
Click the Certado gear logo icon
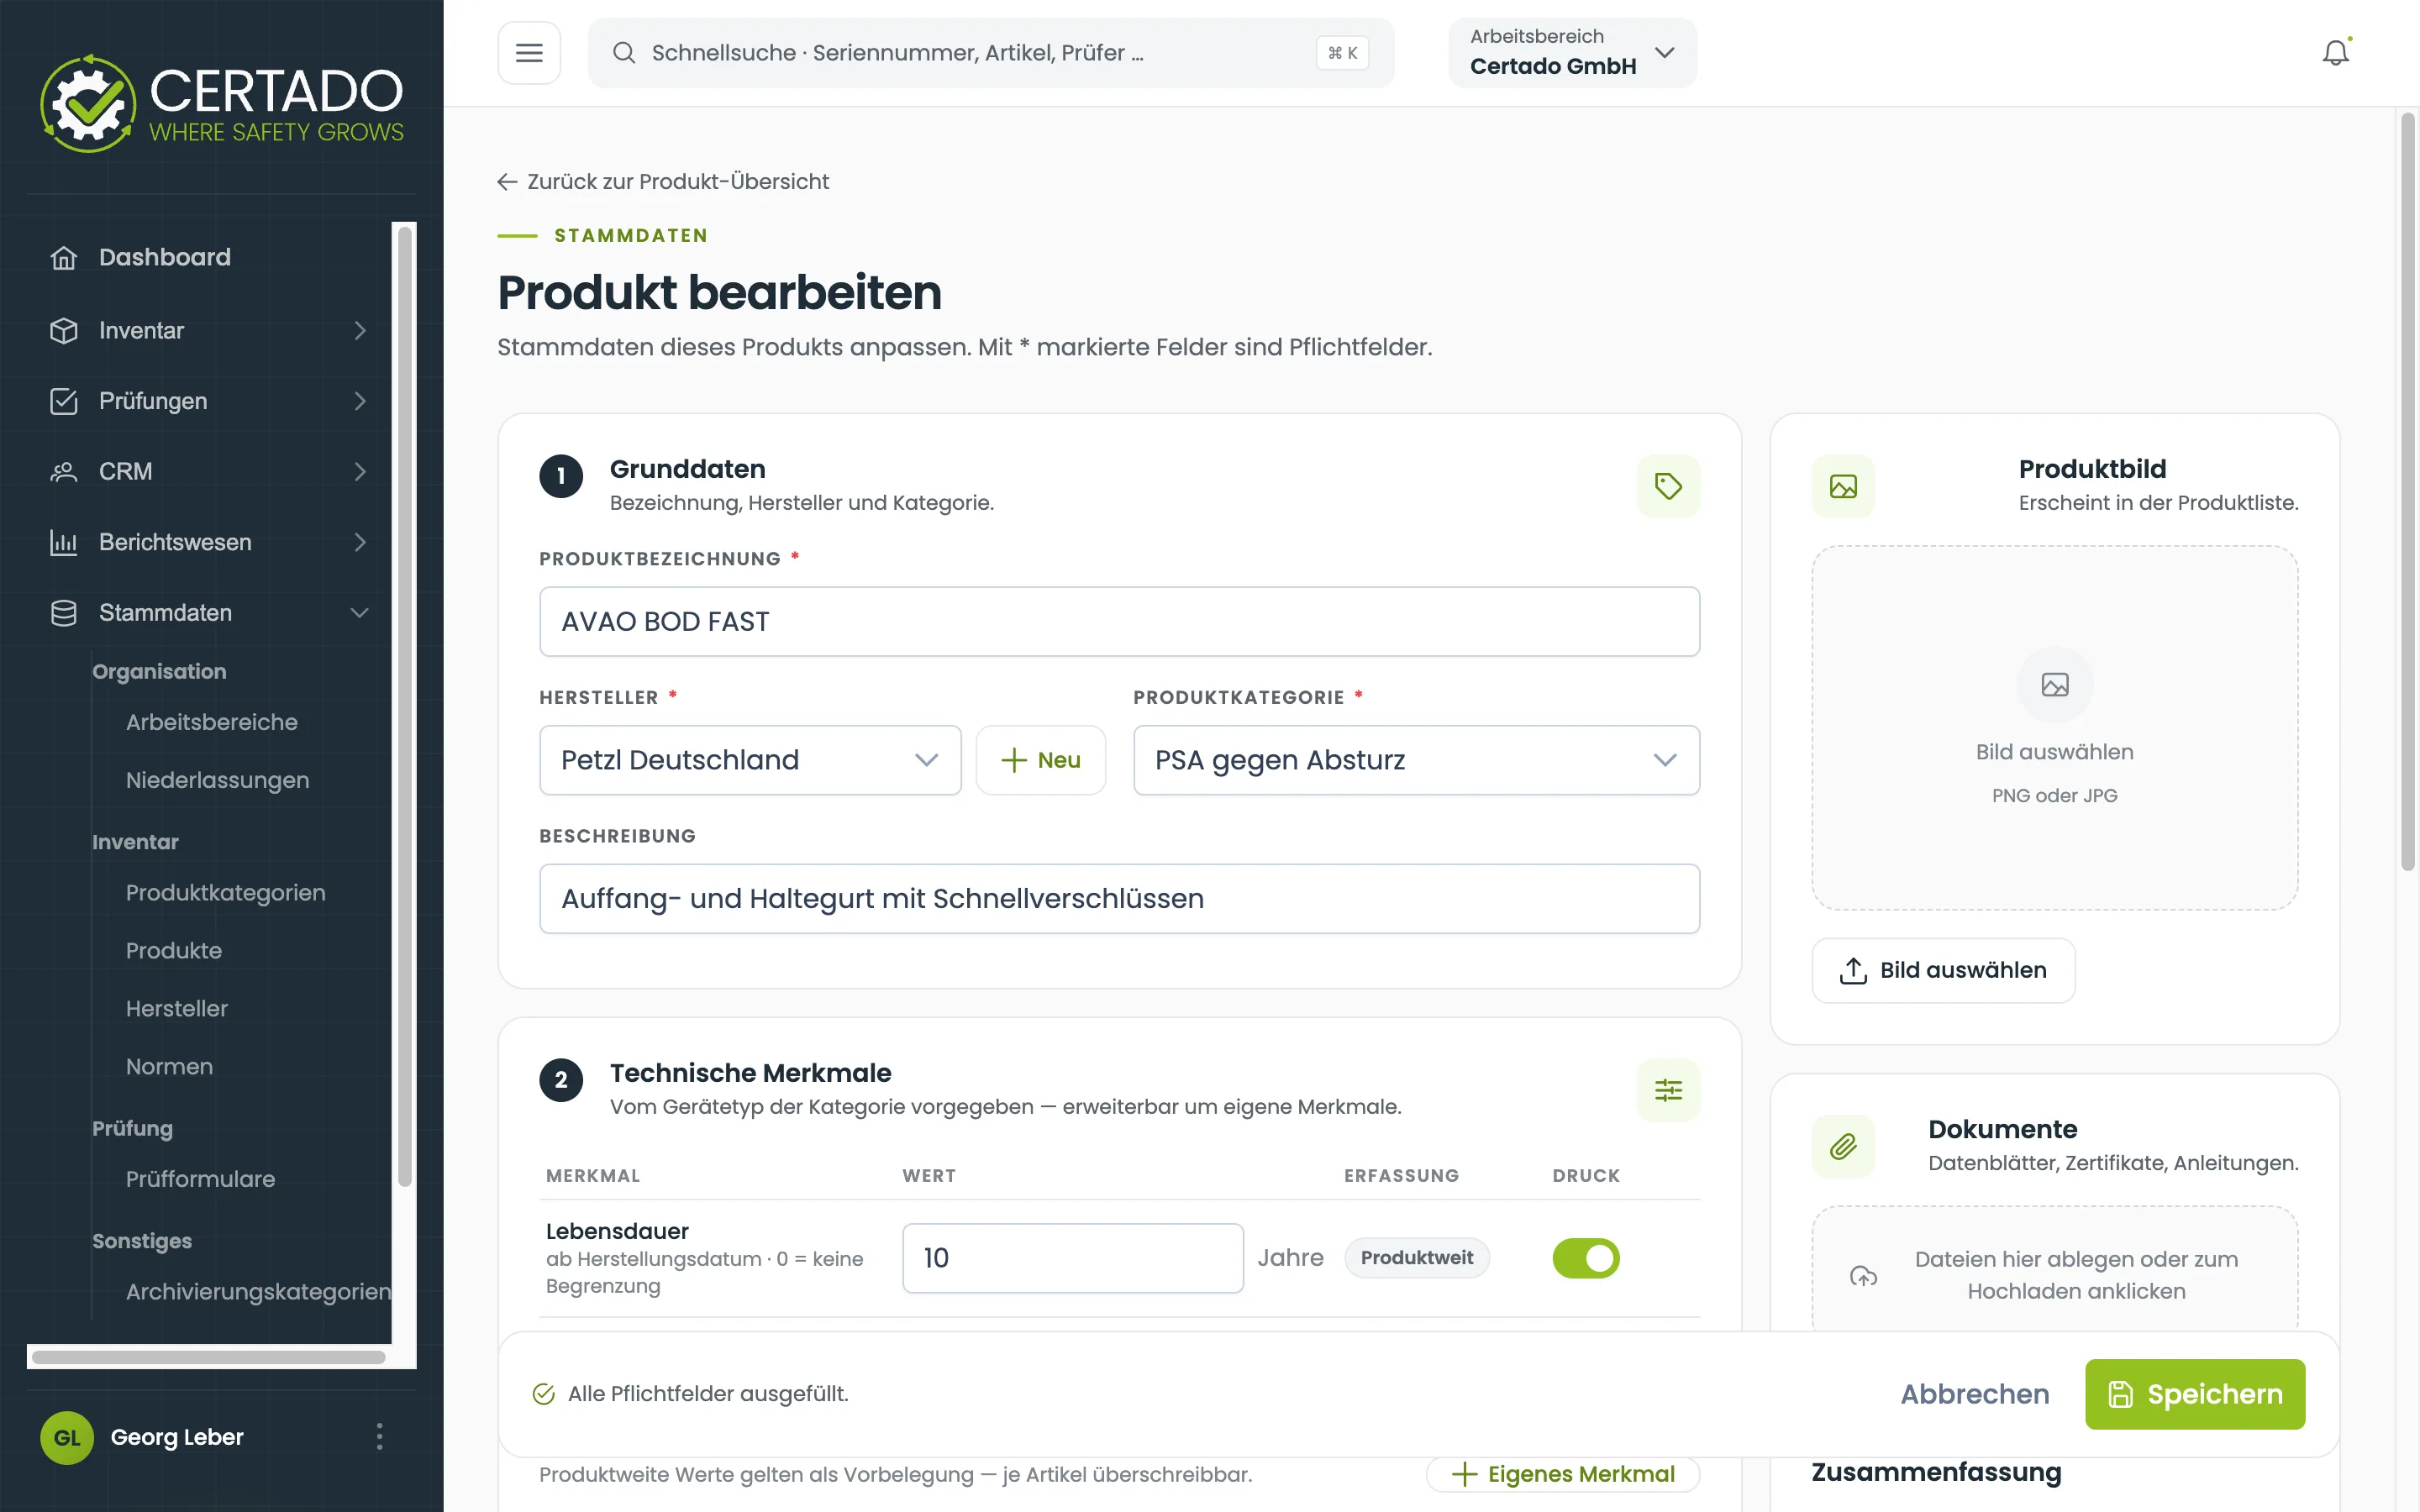click(88, 103)
